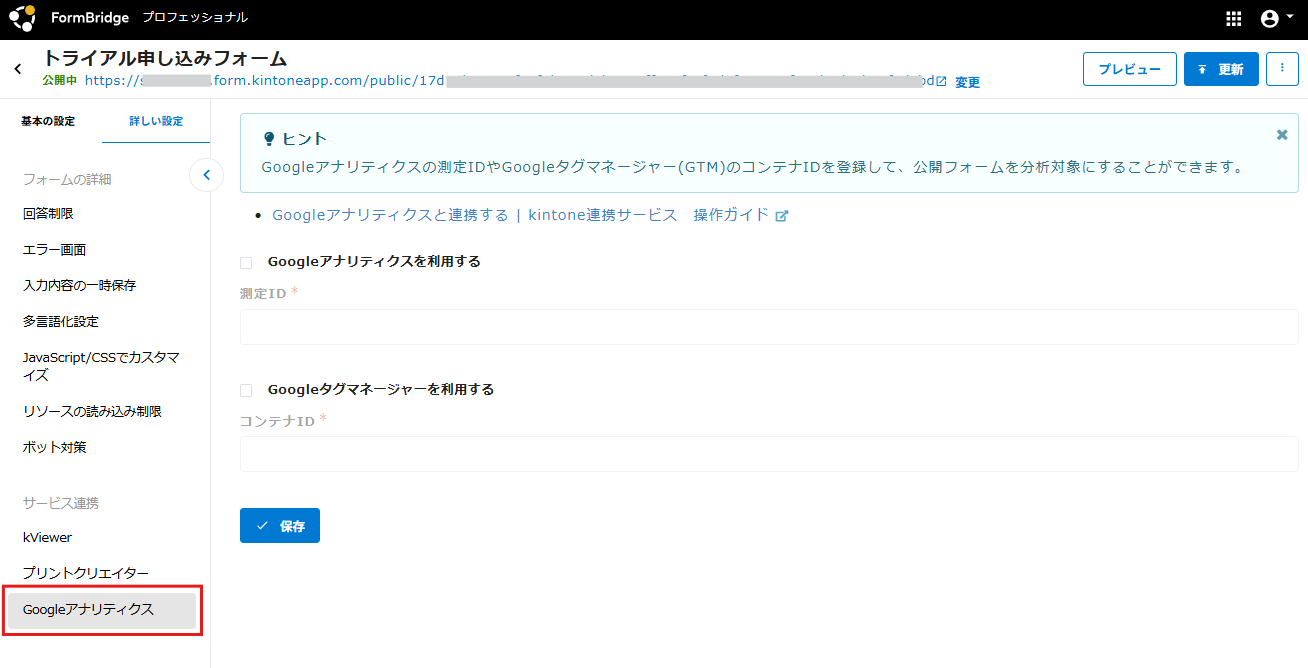1308x668 pixels.
Task: Open JavaScript/CSSでカスタマイズ settings
Action: [101, 366]
